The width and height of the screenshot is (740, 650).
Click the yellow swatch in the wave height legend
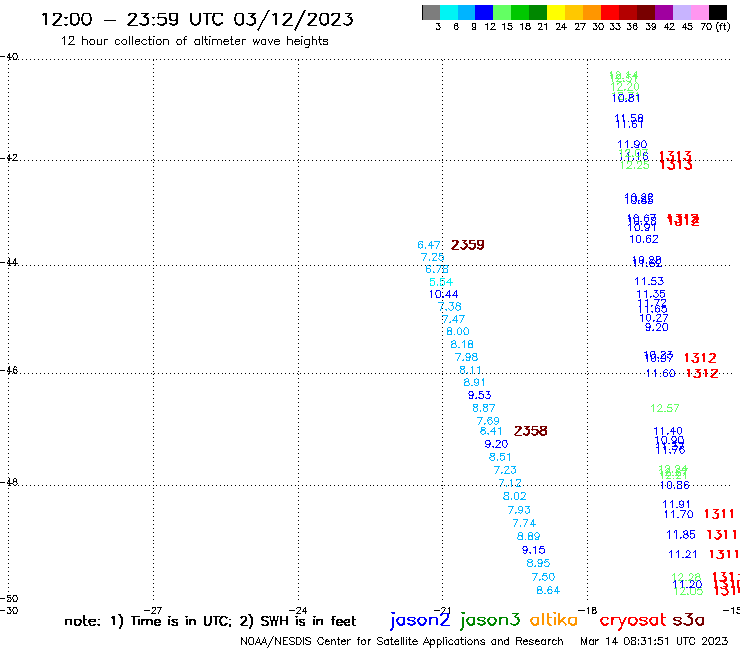(556, 12)
